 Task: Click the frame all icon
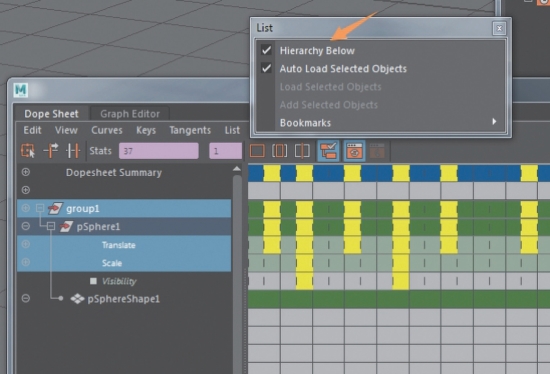pyautogui.click(x=257, y=151)
